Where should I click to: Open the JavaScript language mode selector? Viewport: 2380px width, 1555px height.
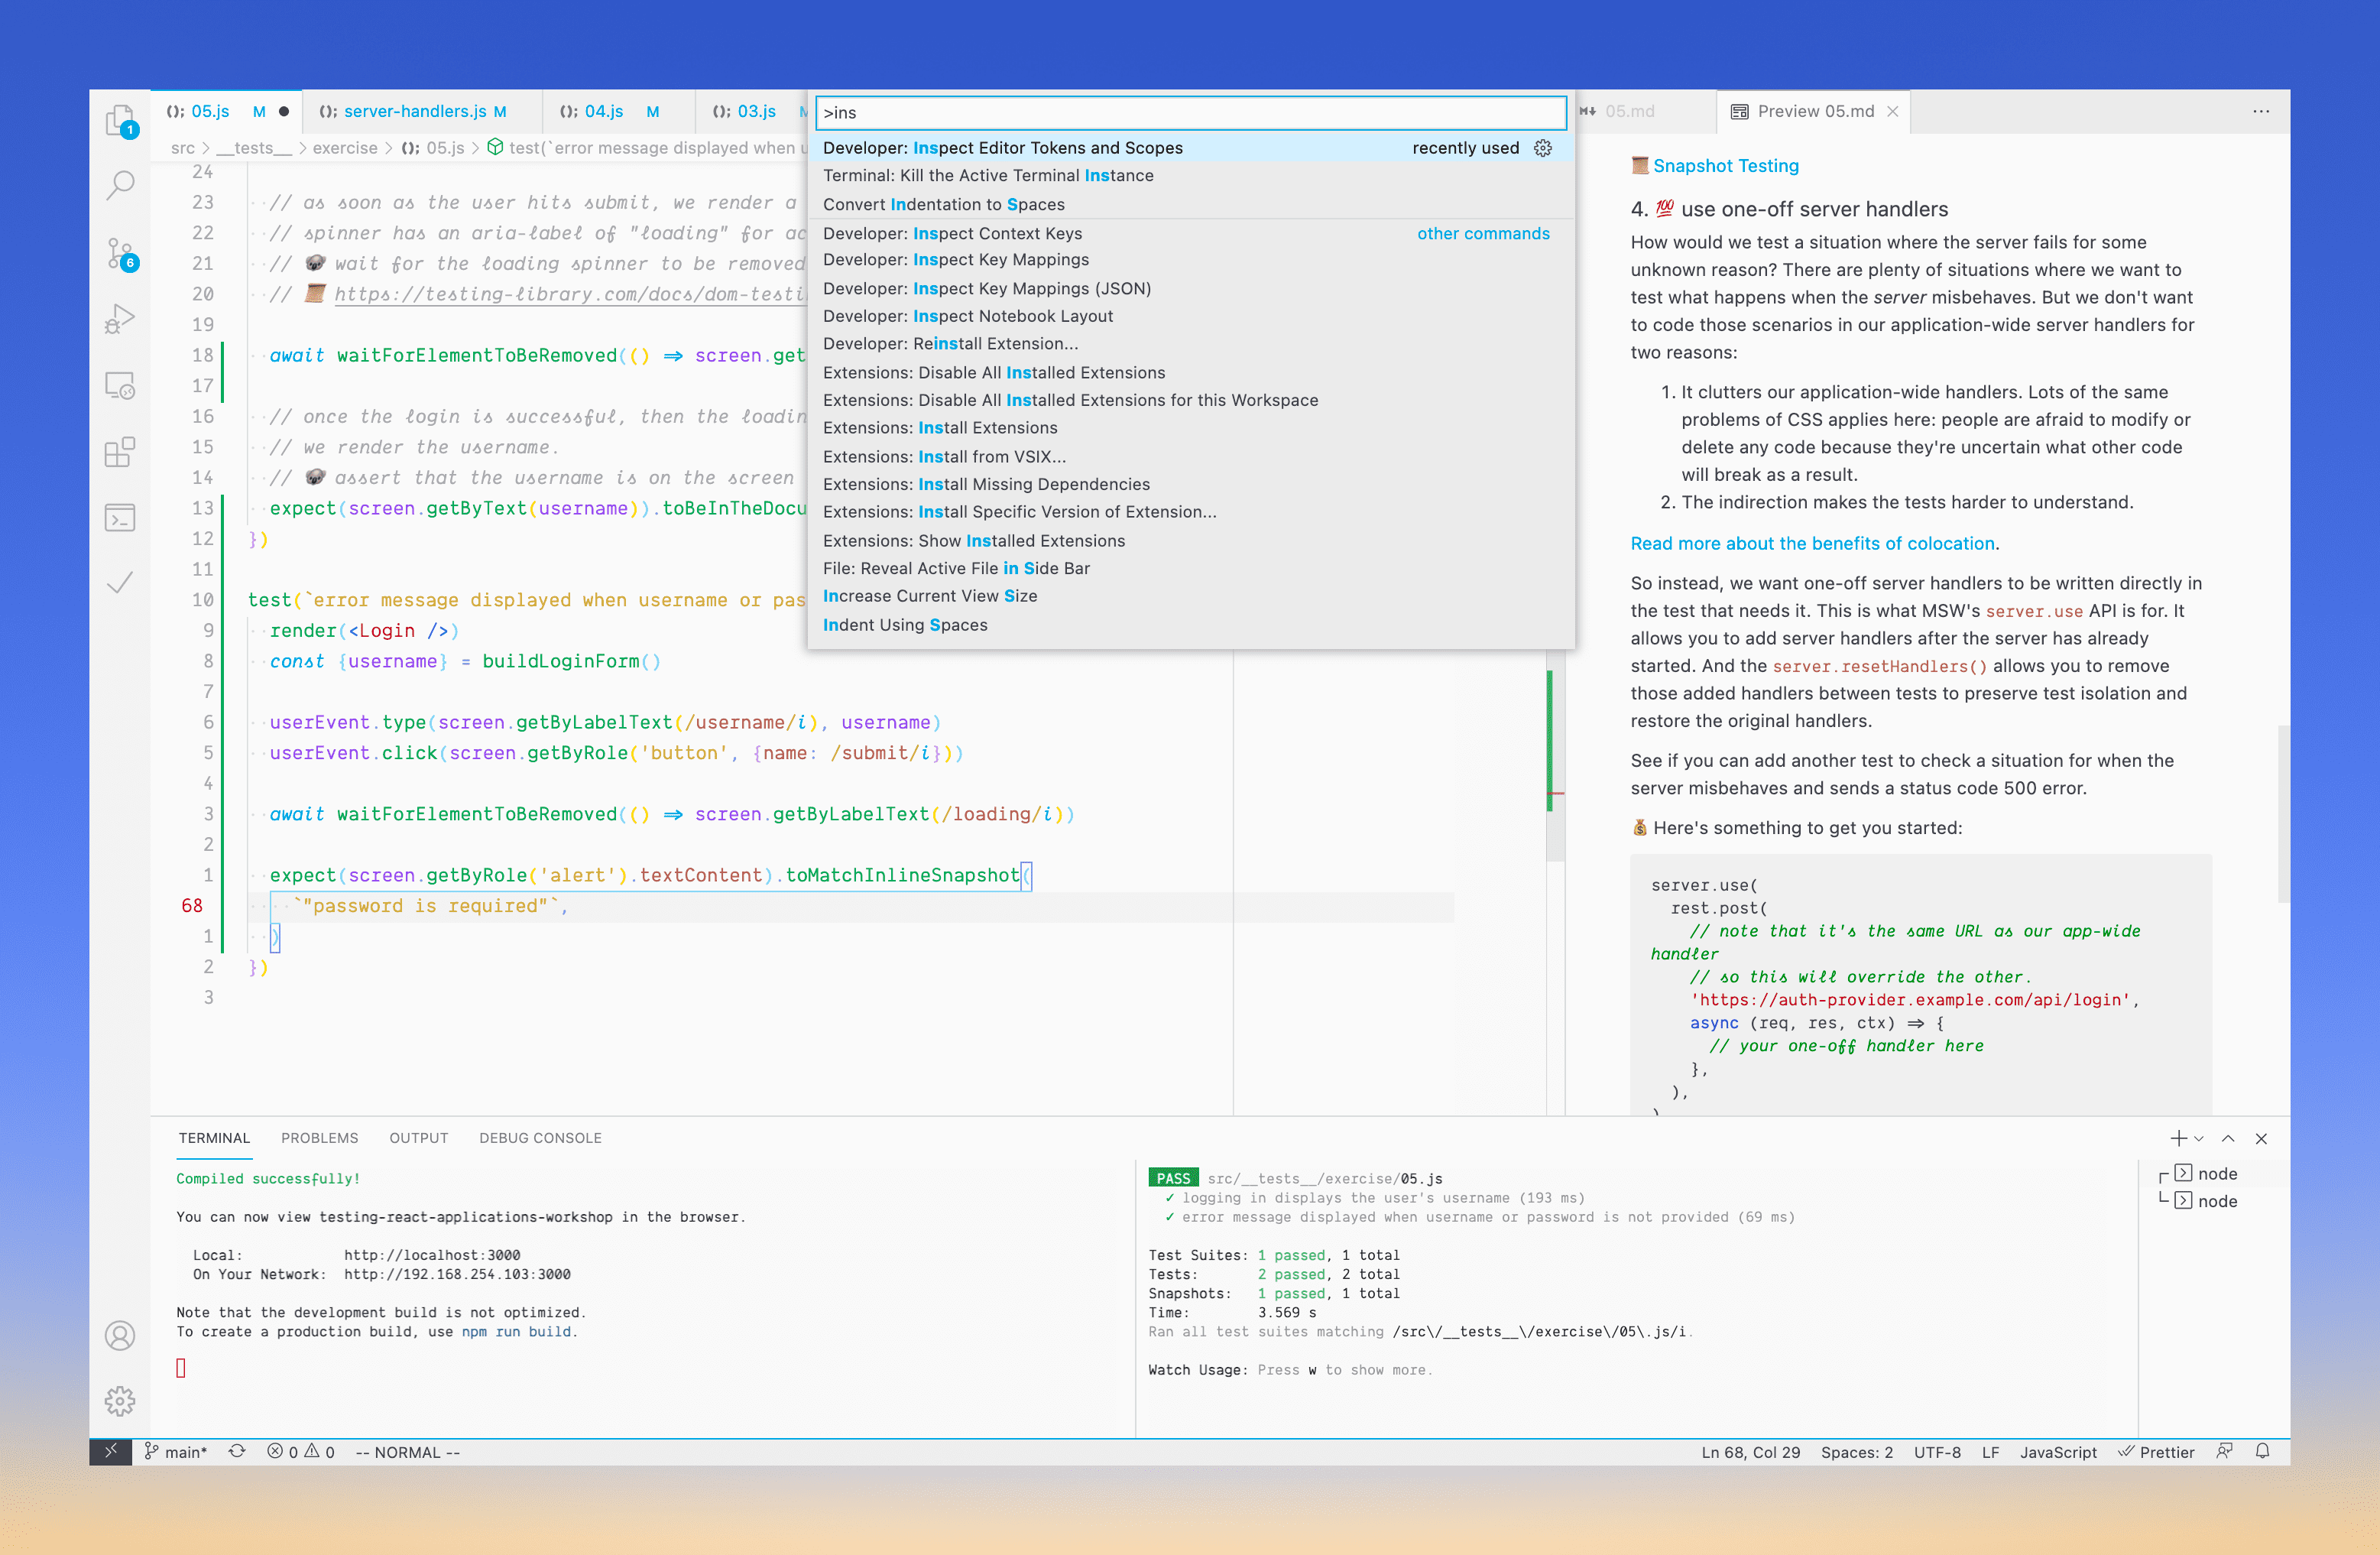pos(2058,1452)
